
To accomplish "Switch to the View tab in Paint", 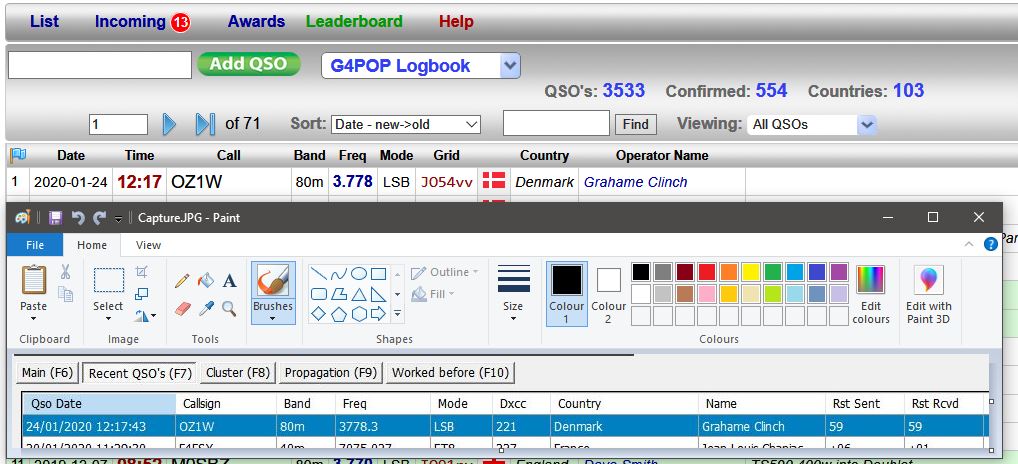I will 148,245.
